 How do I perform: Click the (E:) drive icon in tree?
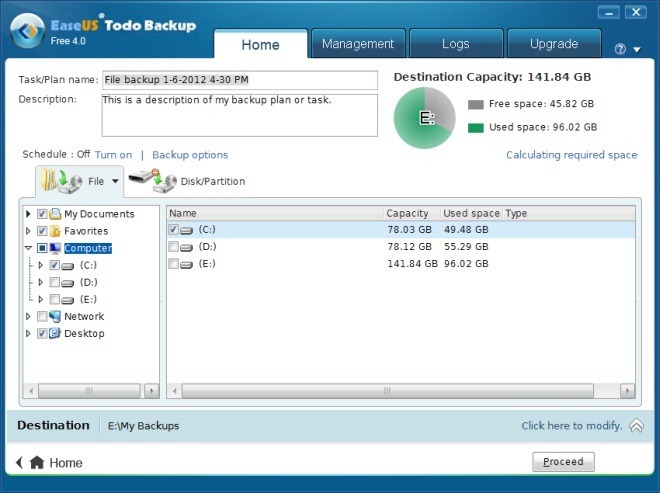tap(68, 300)
